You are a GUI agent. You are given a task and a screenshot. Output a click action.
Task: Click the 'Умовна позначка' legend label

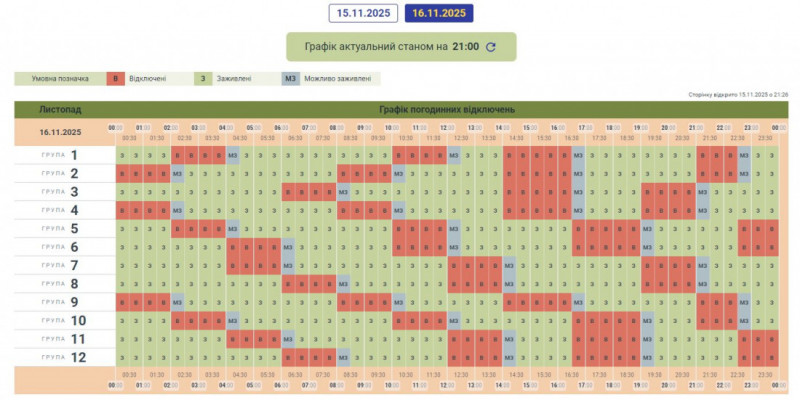point(58,78)
